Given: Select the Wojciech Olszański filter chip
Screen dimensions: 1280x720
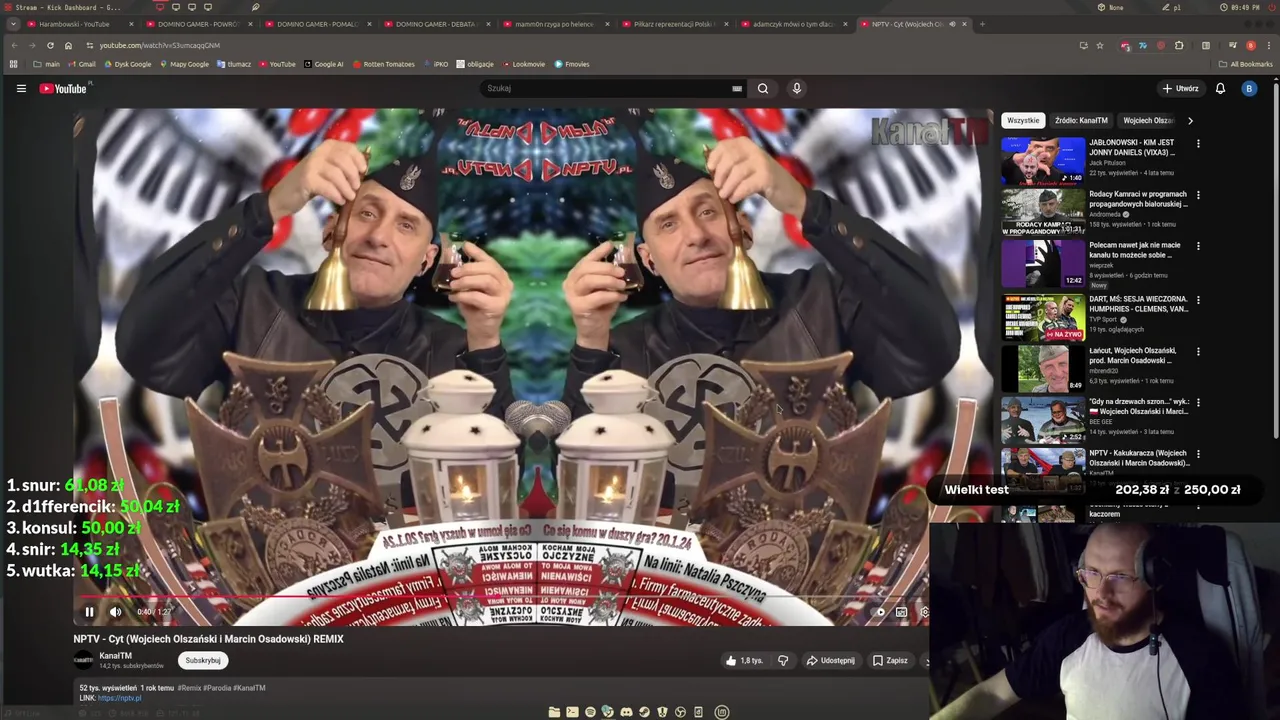Looking at the screenshot, I should tap(1149, 120).
